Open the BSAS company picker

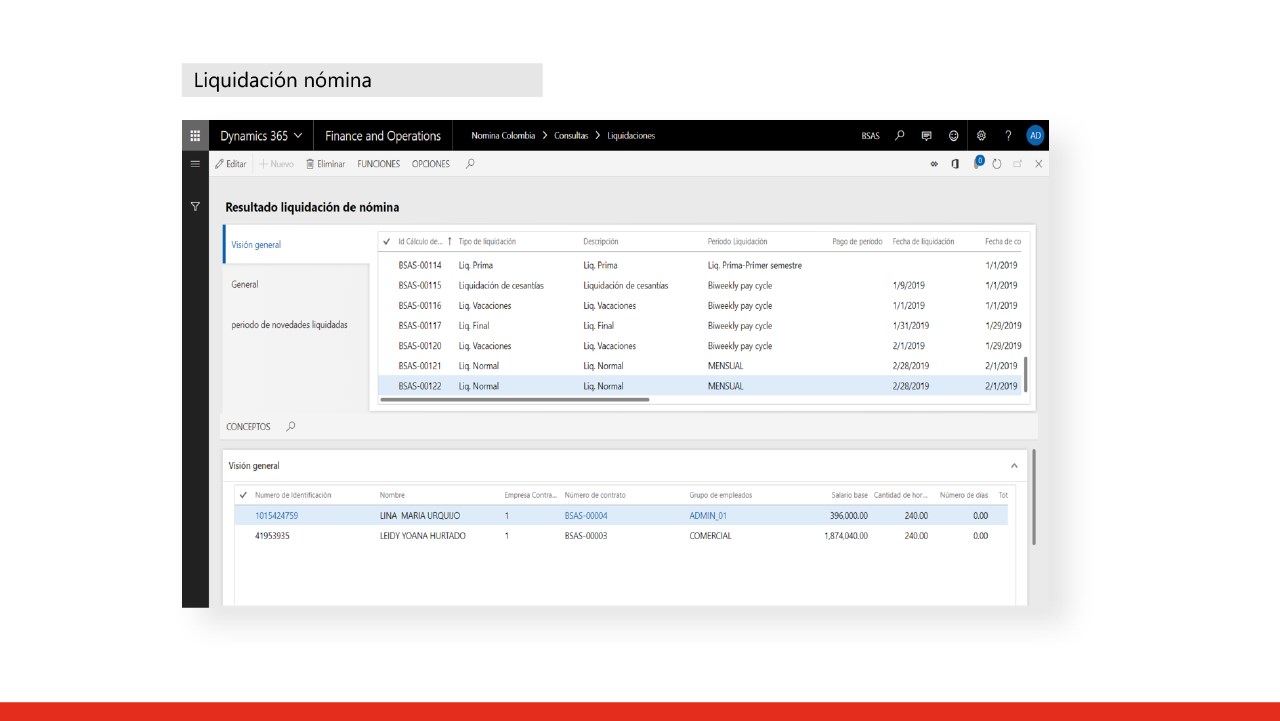coord(871,136)
